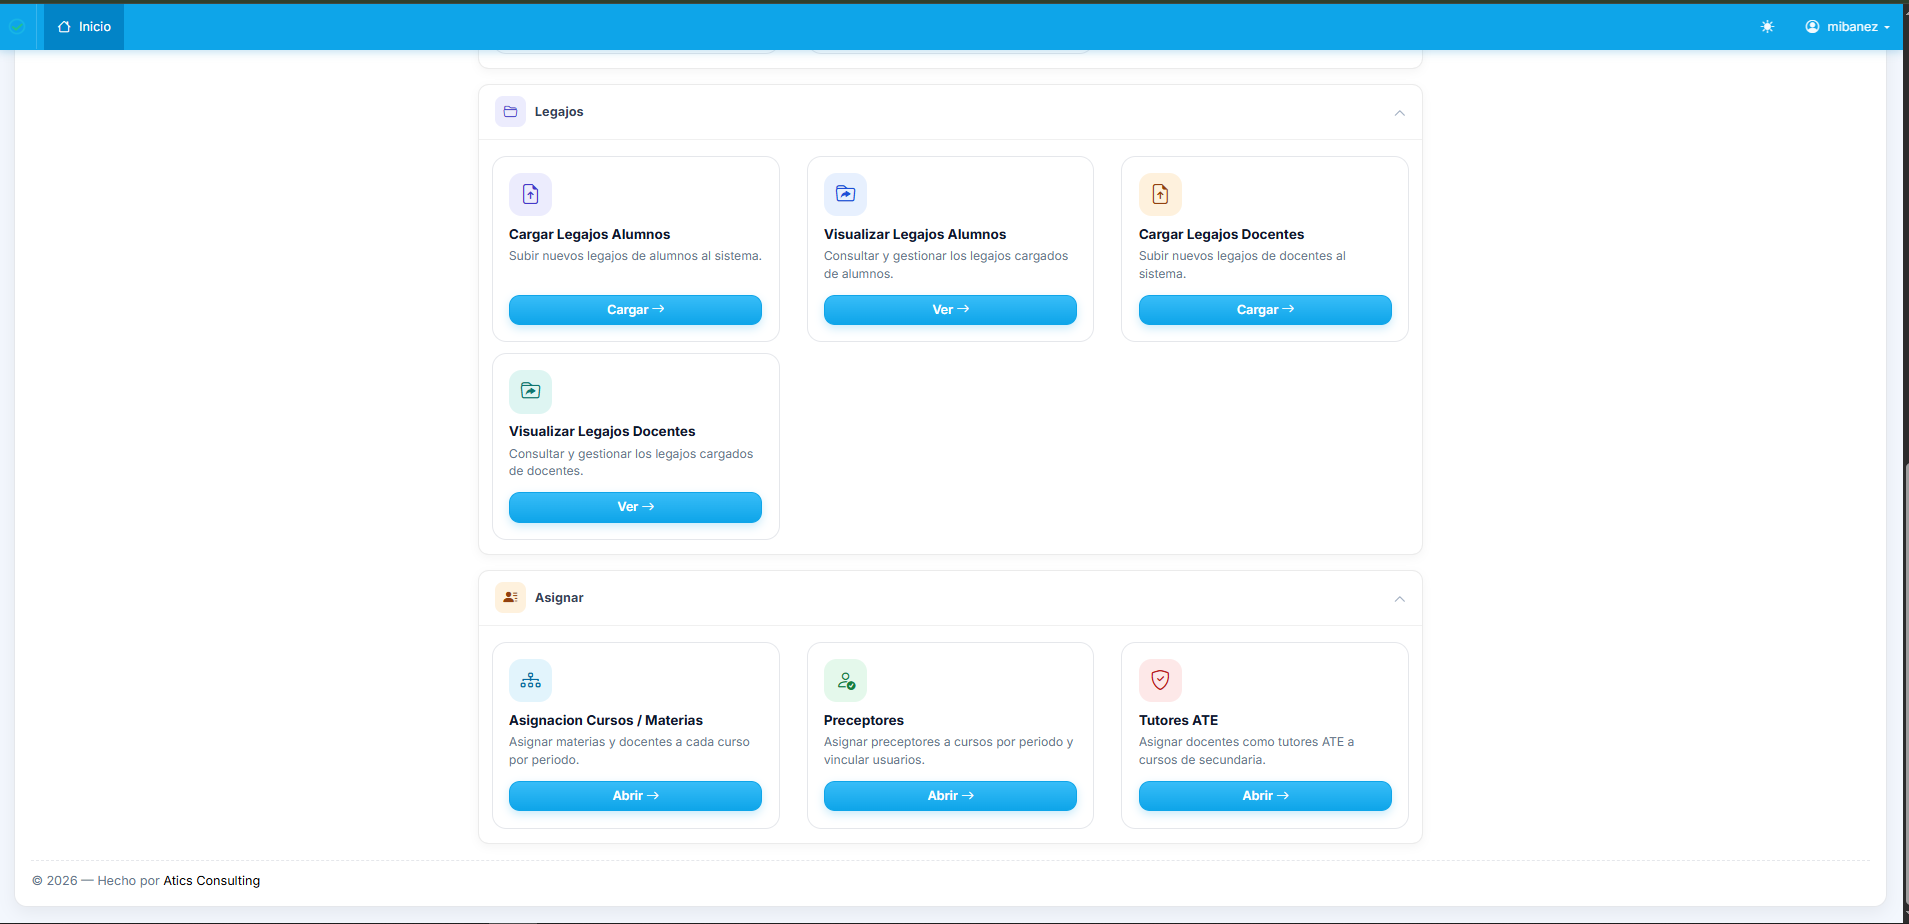This screenshot has height=924, width=1909.
Task: Open the mibanez user dropdown
Action: pos(1847,27)
